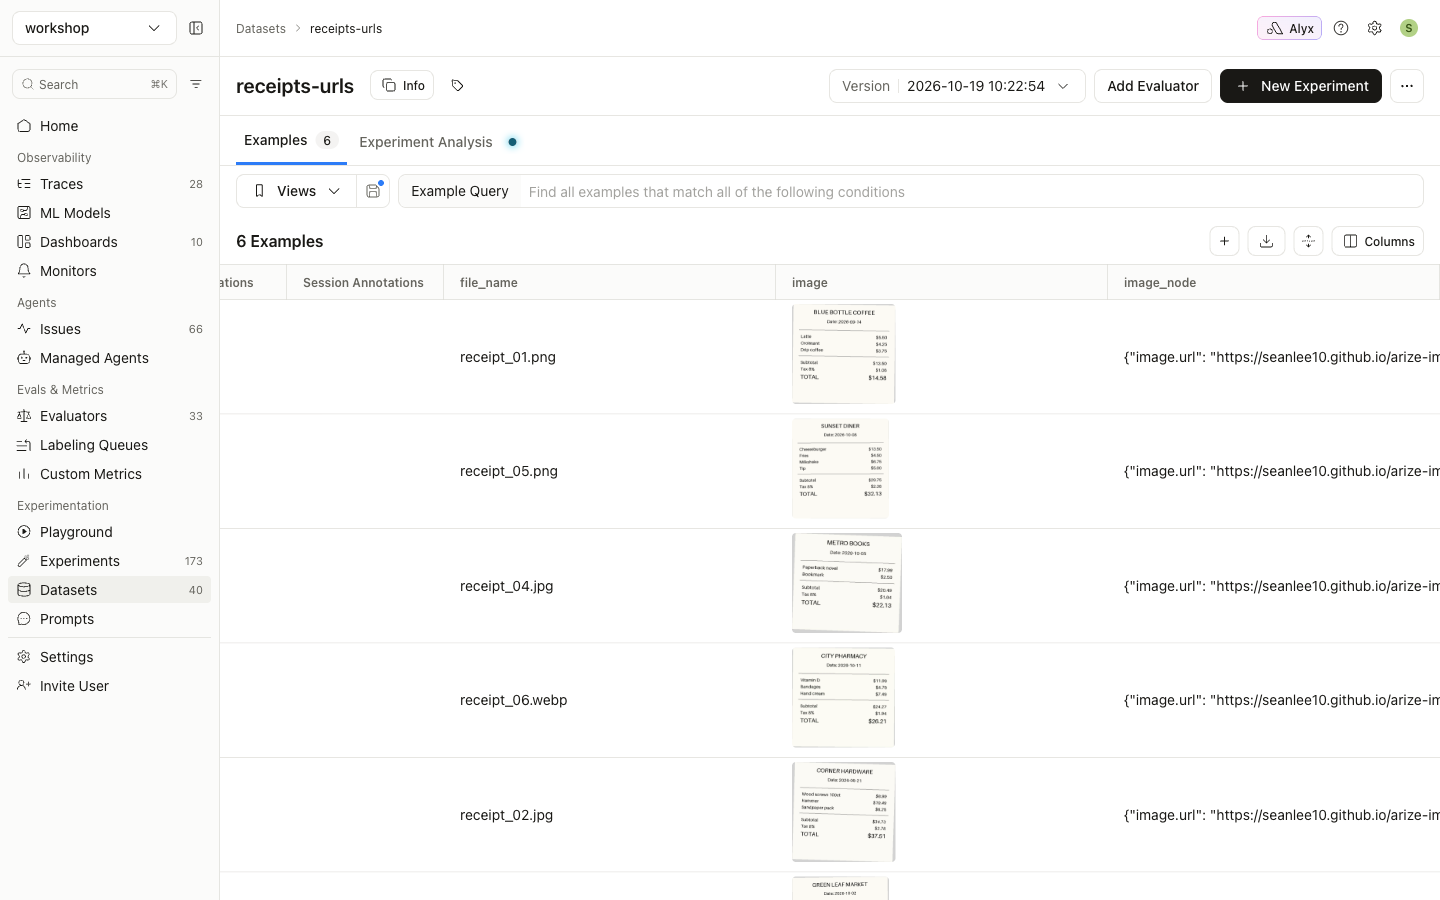Save the current view icon
Screen dimensions: 1440x900
pyautogui.click(x=373, y=191)
